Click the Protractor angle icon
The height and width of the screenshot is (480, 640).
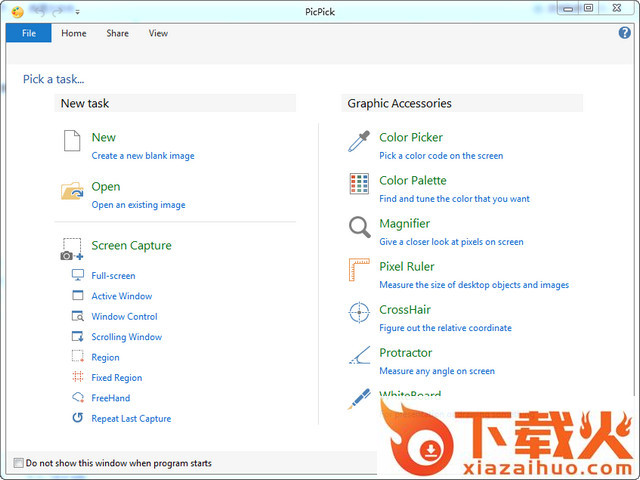pos(359,355)
